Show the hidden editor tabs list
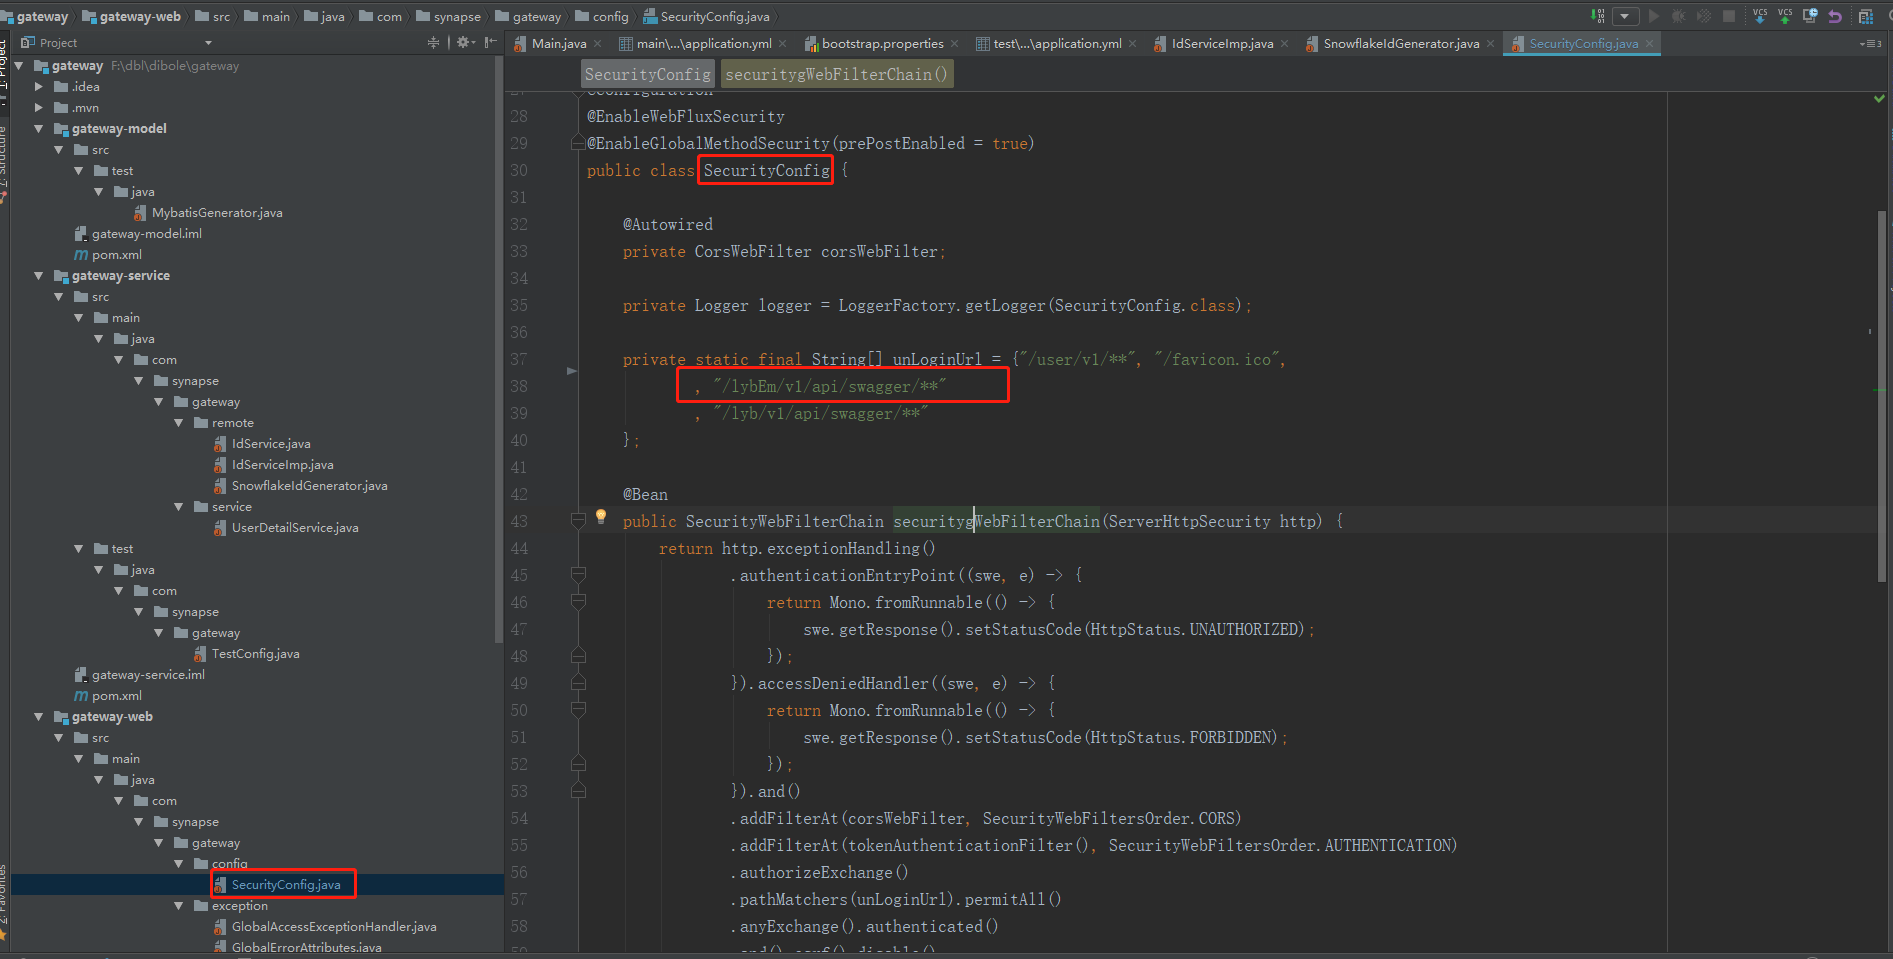Image resolution: width=1893 pixels, height=959 pixels. (x=1870, y=43)
